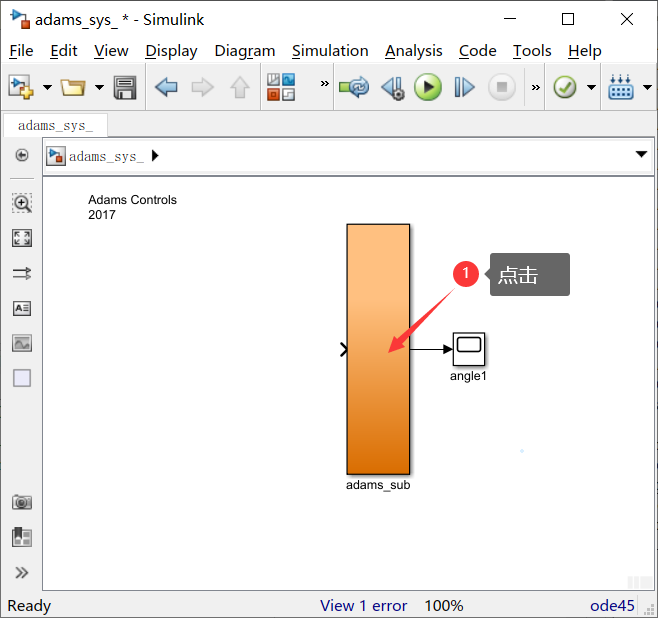Viewport: 658px width, 618px height.
Task: Expand hidden toolbar items after Library Browser
Action: pos(324,83)
